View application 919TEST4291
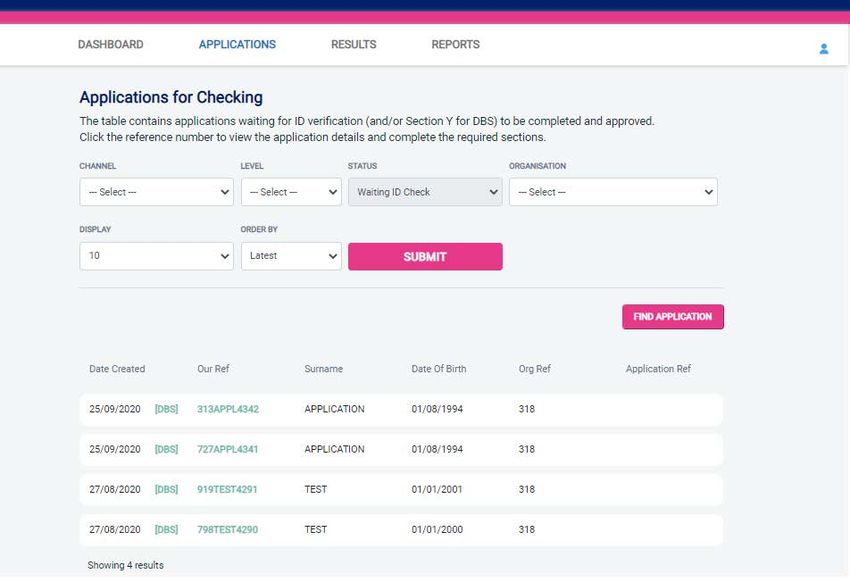 pyautogui.click(x=227, y=489)
